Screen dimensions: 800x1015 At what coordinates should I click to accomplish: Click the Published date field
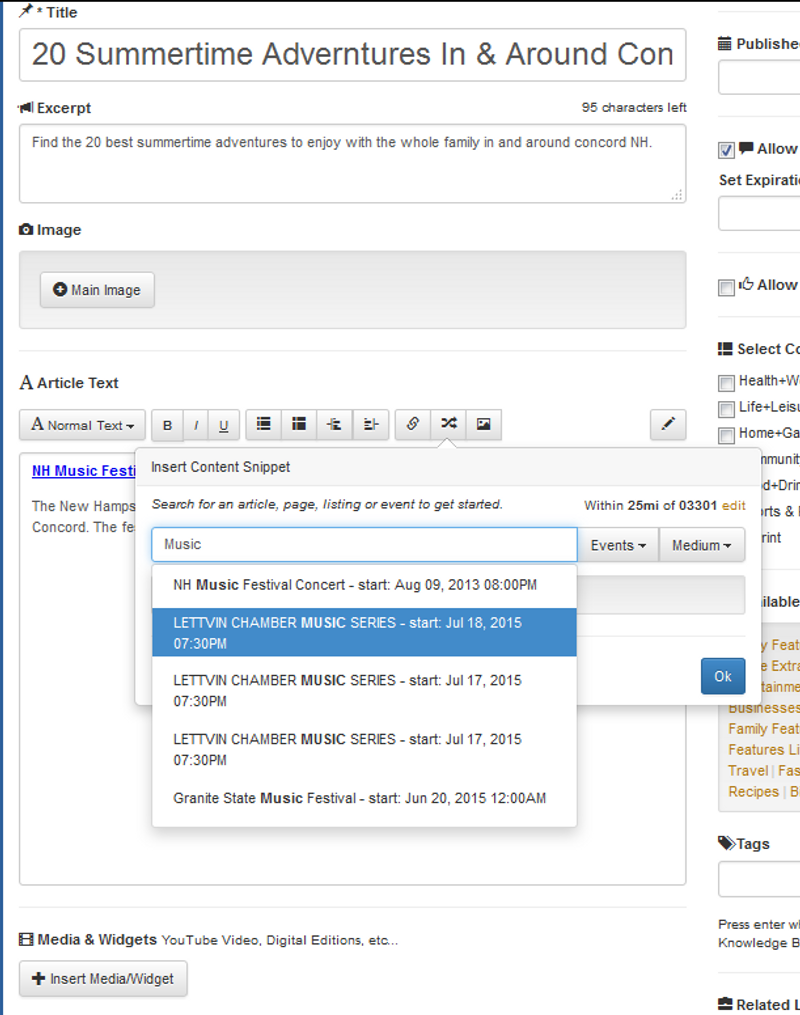click(x=759, y=78)
